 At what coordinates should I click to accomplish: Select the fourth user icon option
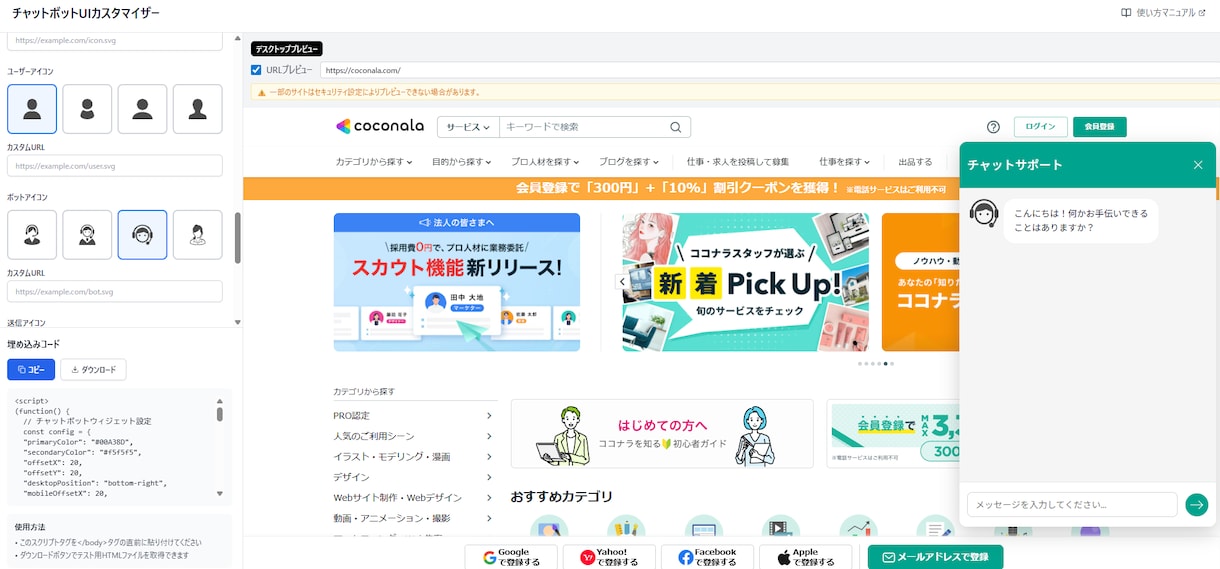click(x=197, y=109)
